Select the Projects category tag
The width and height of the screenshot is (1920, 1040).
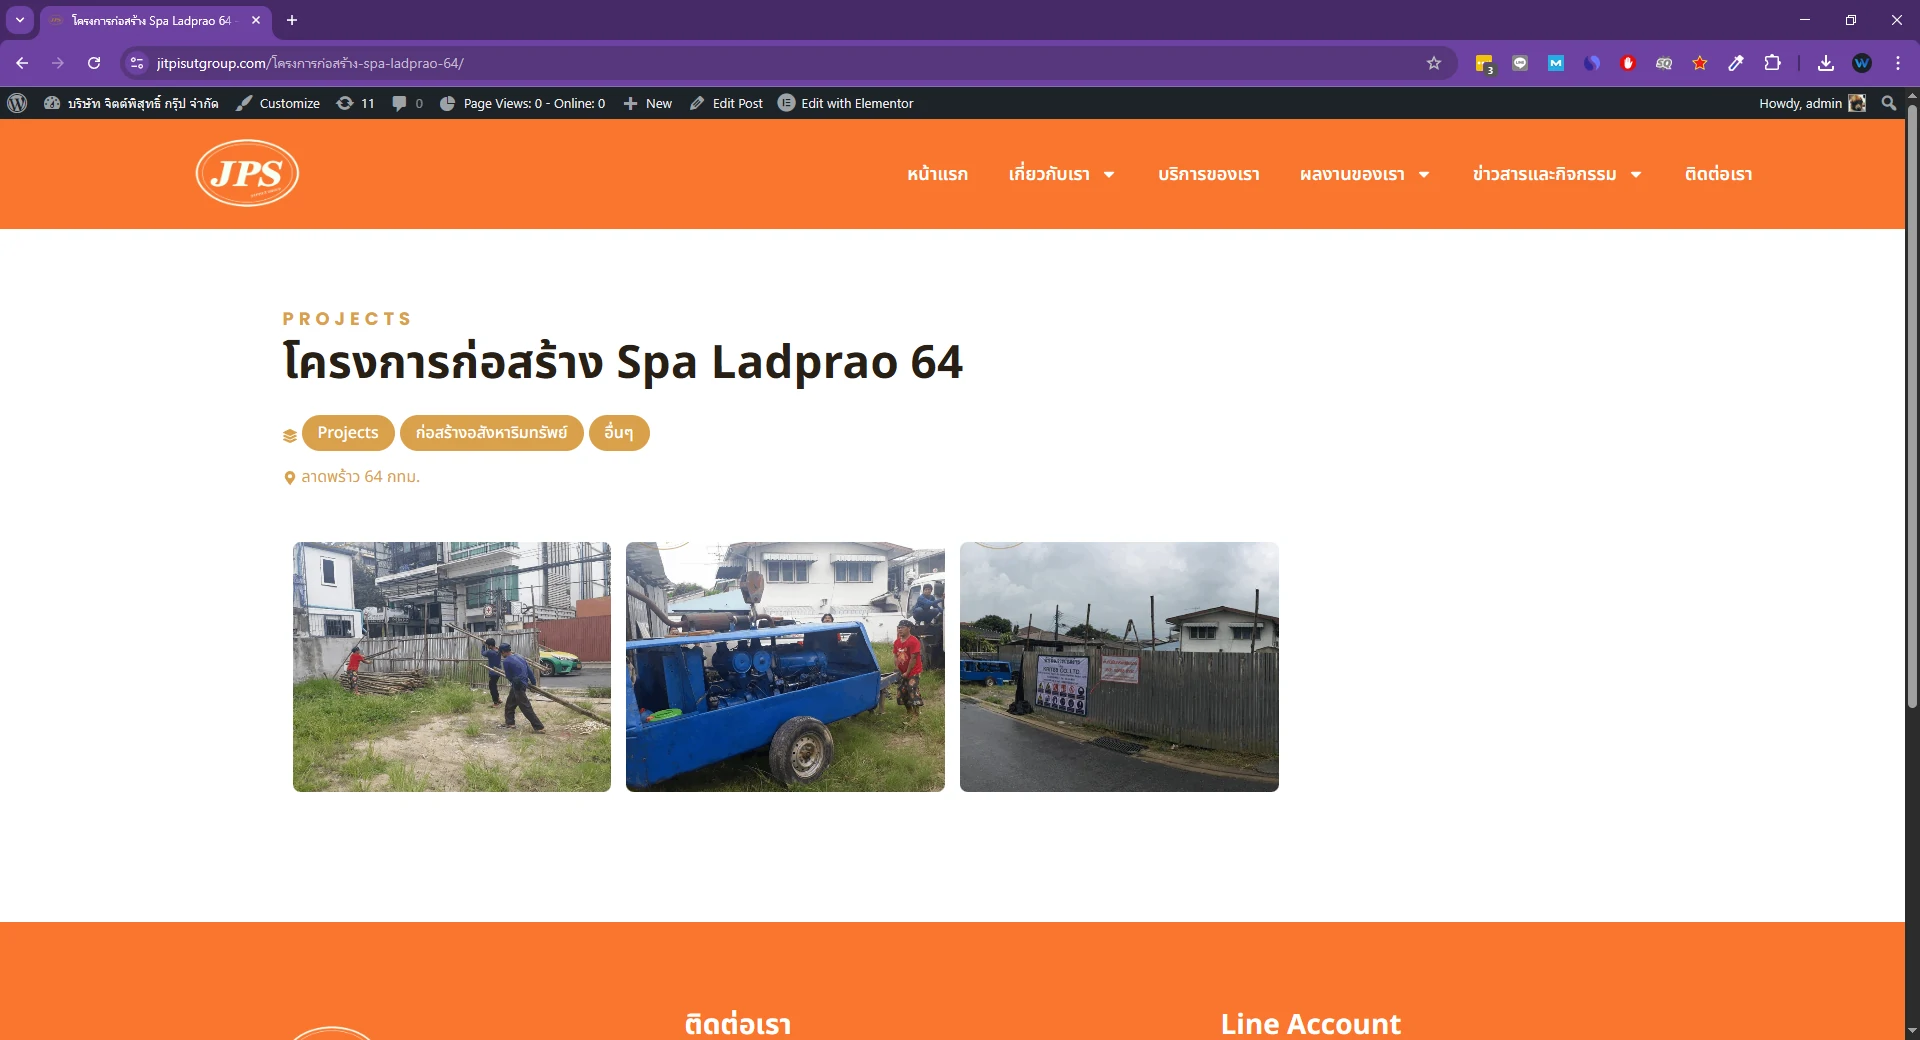[x=348, y=433]
